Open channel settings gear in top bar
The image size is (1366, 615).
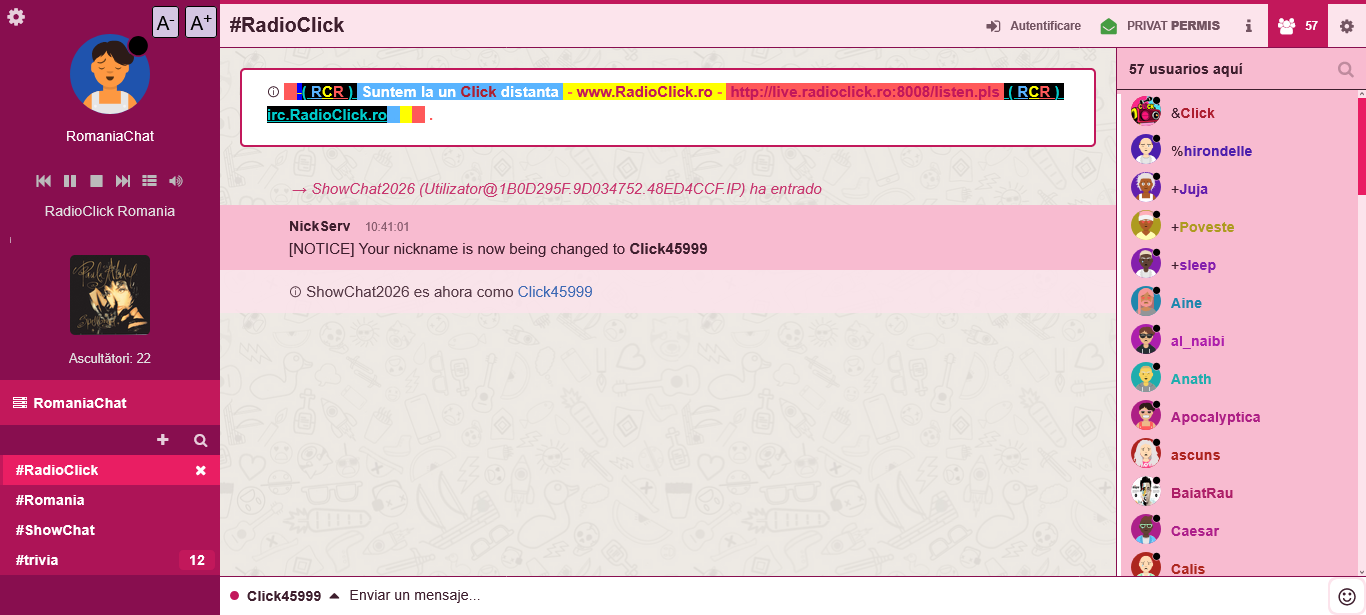[1346, 26]
